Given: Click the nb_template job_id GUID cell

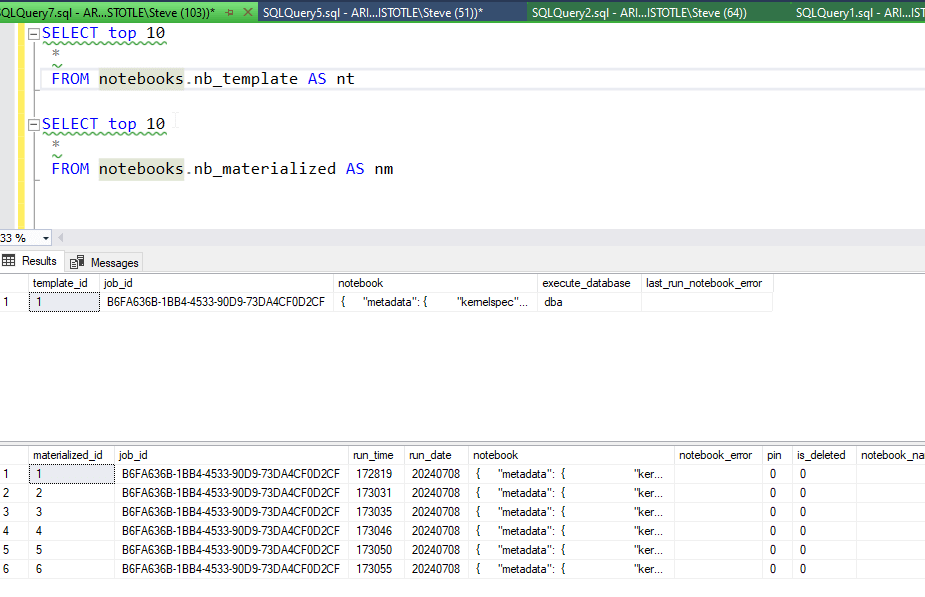Looking at the screenshot, I should [x=217, y=302].
